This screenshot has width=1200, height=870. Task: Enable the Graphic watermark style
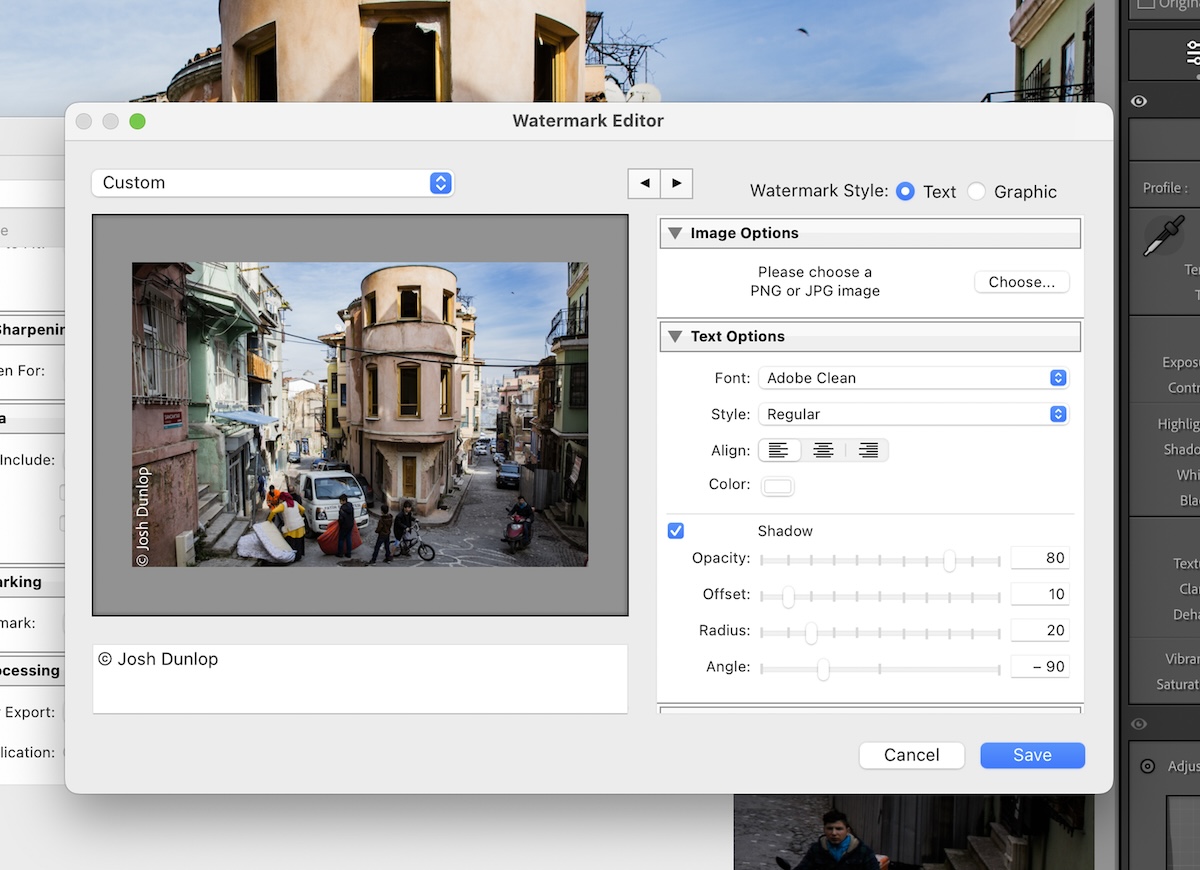pos(976,192)
